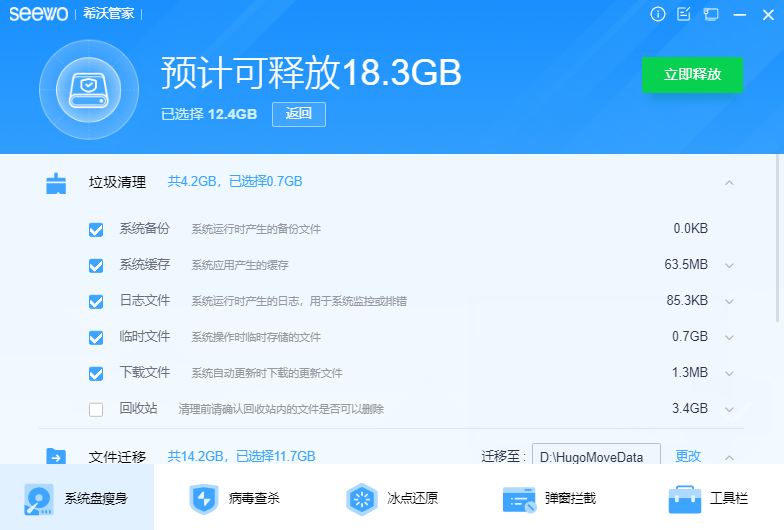This screenshot has width=784, height=530.
Task: Expand the 系统缓存 row details
Action: [x=729, y=265]
